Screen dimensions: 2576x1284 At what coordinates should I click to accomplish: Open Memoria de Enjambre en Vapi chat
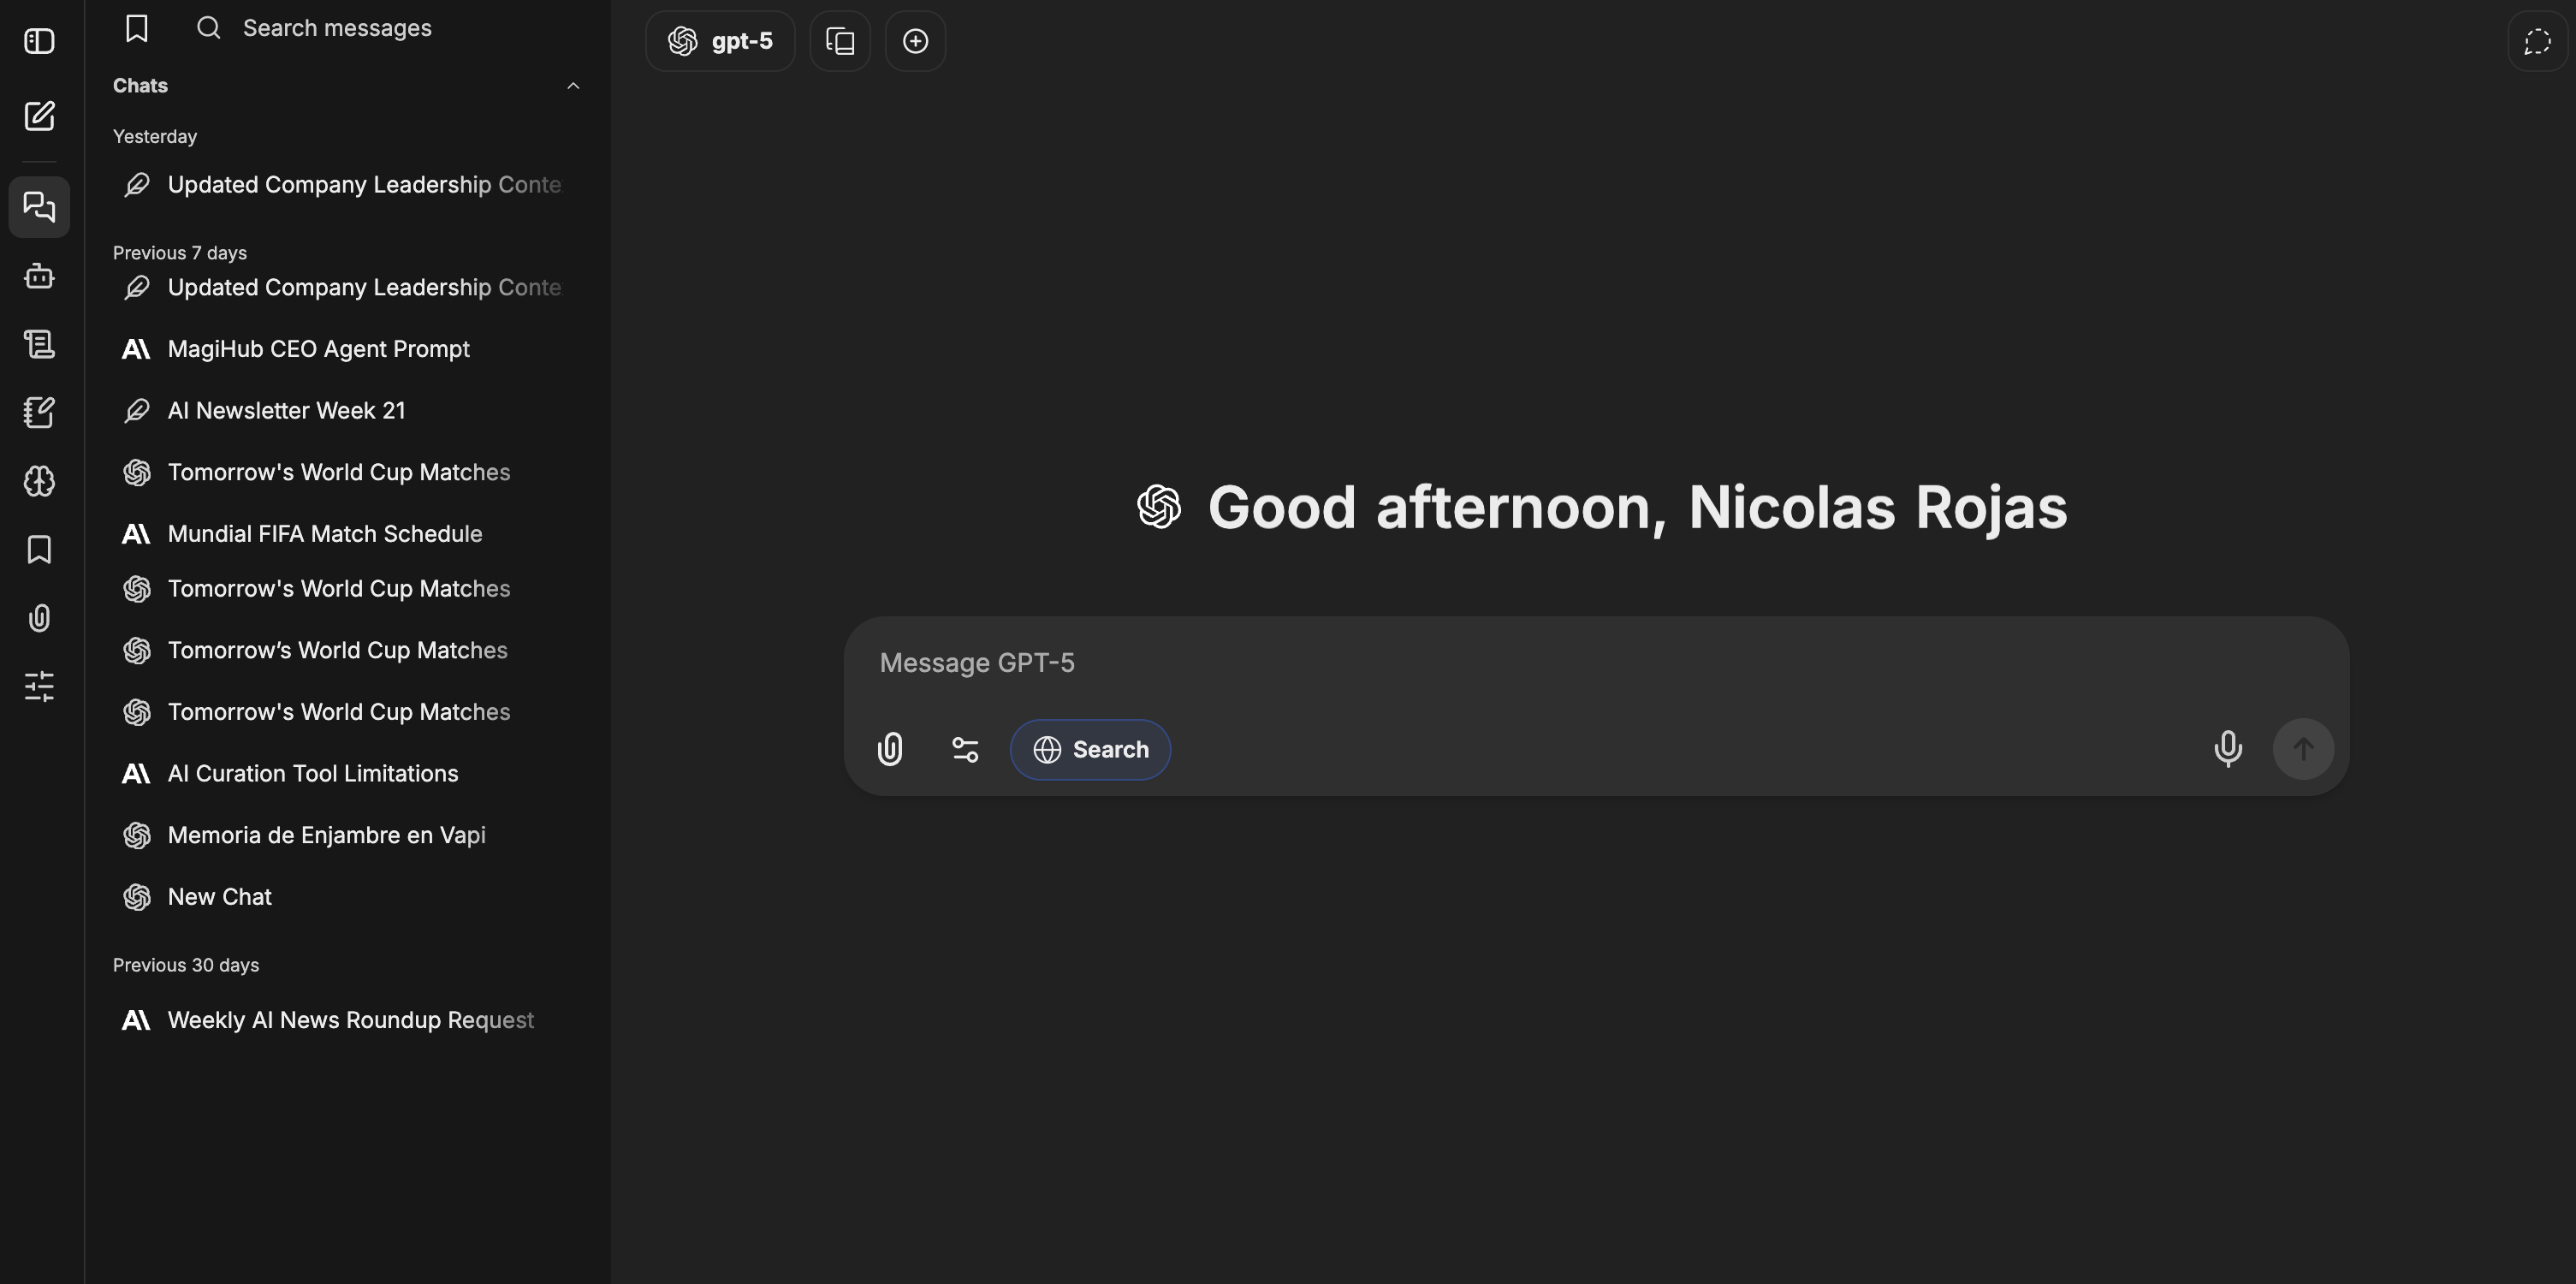[347, 835]
